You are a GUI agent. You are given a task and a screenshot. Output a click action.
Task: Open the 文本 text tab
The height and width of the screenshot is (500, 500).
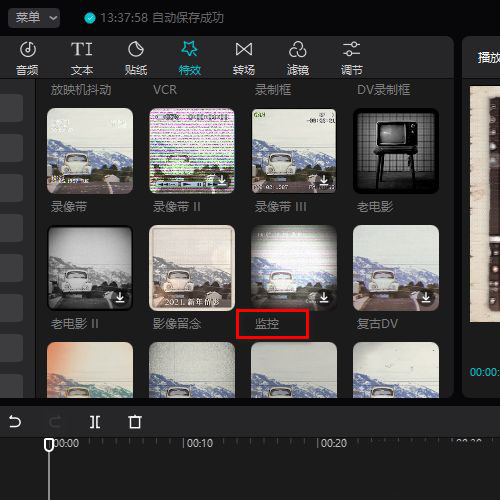(x=82, y=58)
